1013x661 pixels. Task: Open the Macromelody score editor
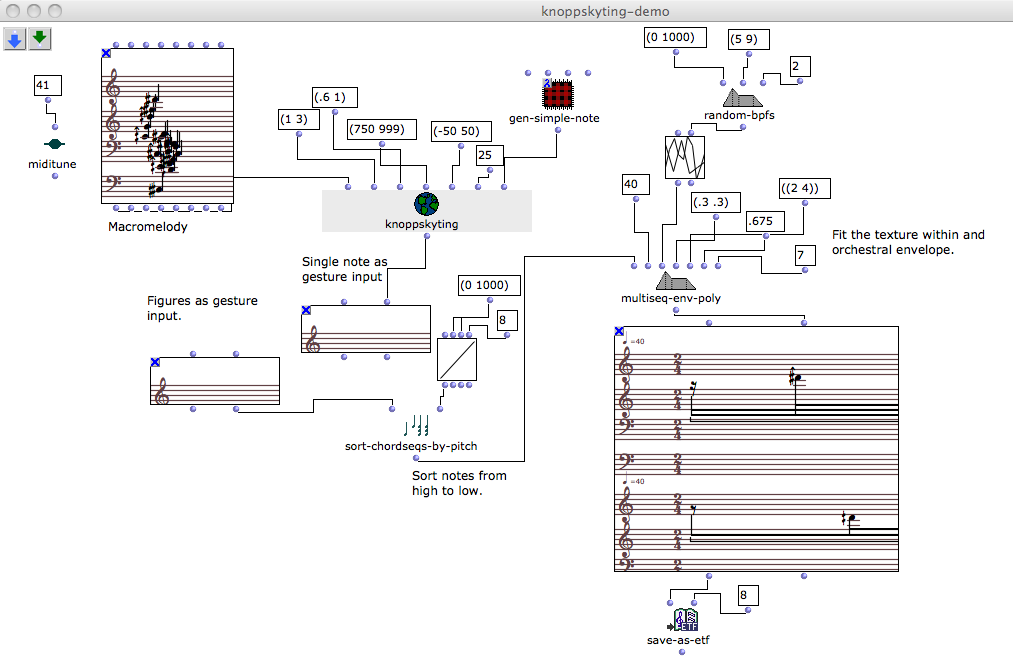coord(168,128)
